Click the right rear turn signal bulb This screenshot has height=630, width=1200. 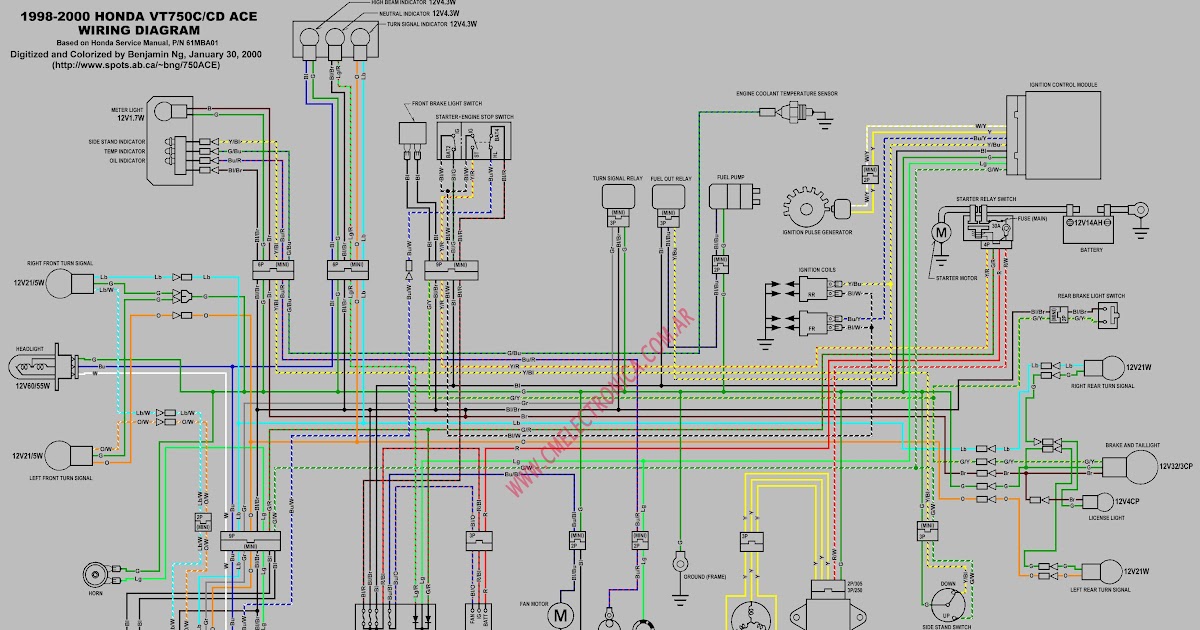click(1111, 368)
